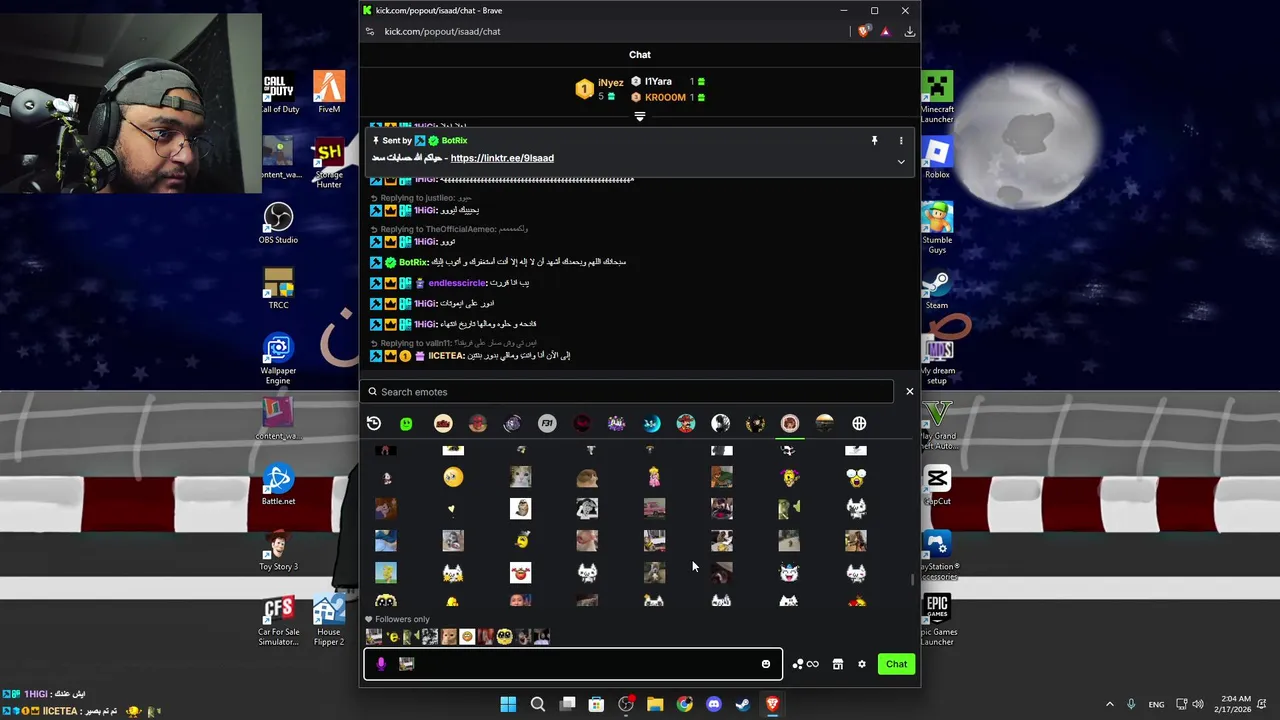The height and width of the screenshot is (720, 1280).
Task: Open Discord from the taskbar
Action: [714, 704]
